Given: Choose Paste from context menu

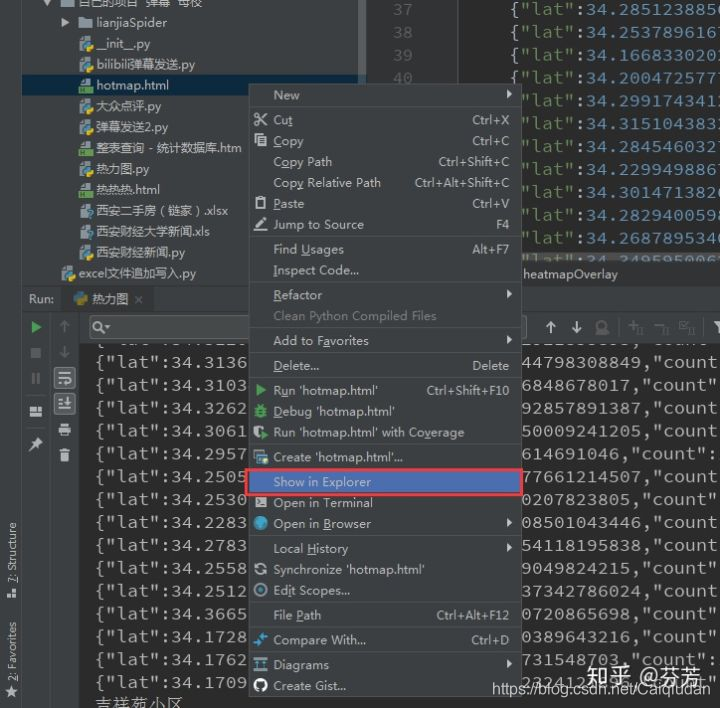Looking at the screenshot, I should [x=385, y=203].
